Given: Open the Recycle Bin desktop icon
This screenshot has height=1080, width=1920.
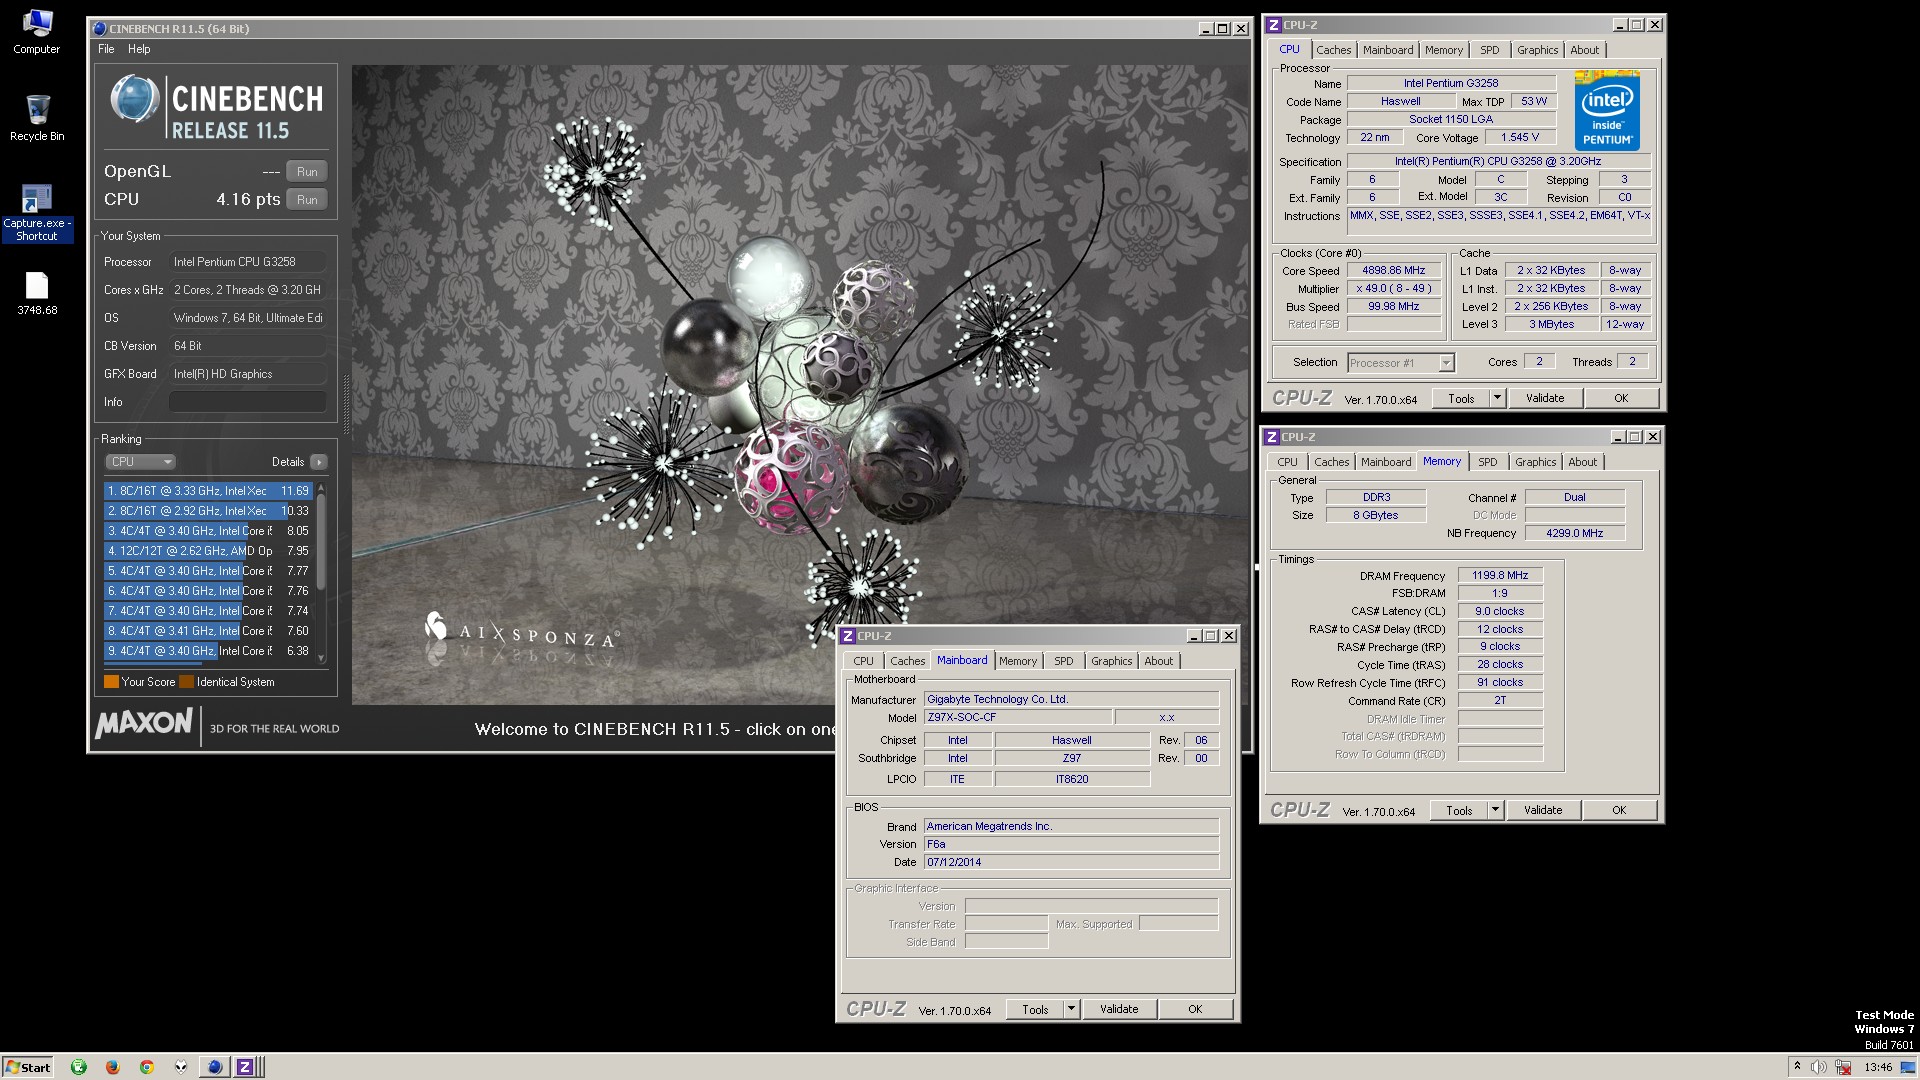Looking at the screenshot, I should [37, 117].
